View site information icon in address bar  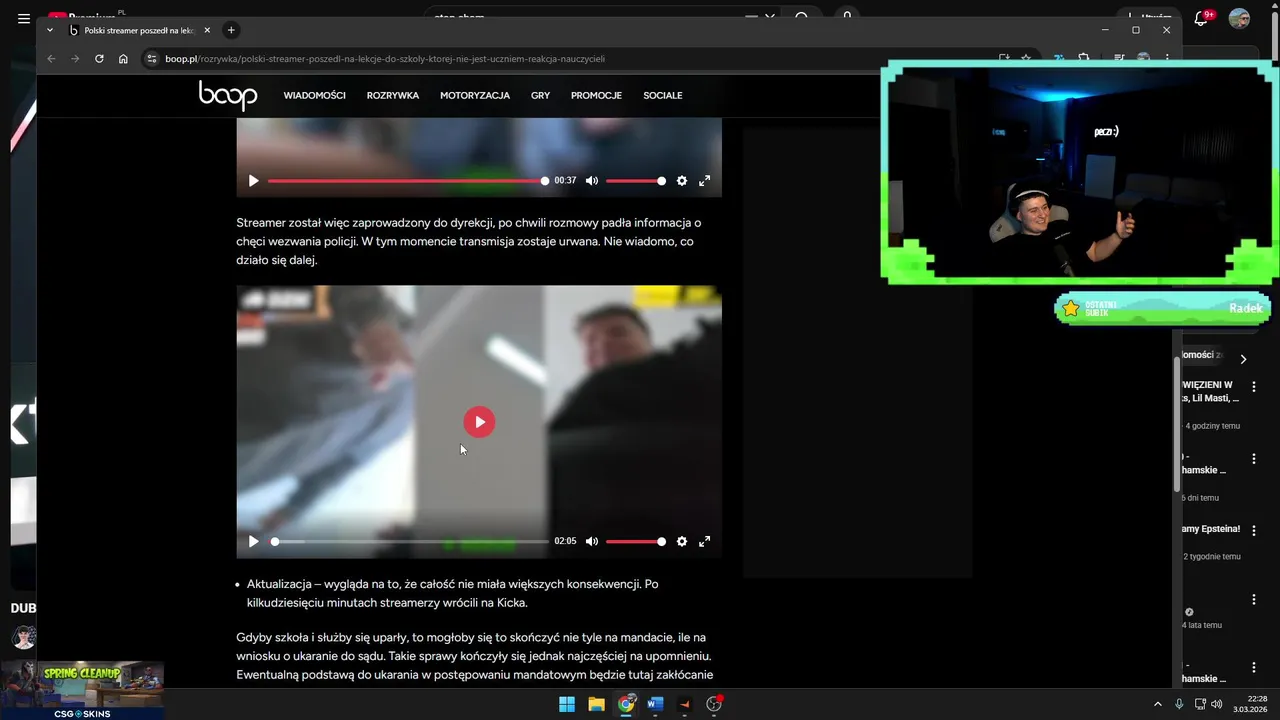pyautogui.click(x=152, y=59)
